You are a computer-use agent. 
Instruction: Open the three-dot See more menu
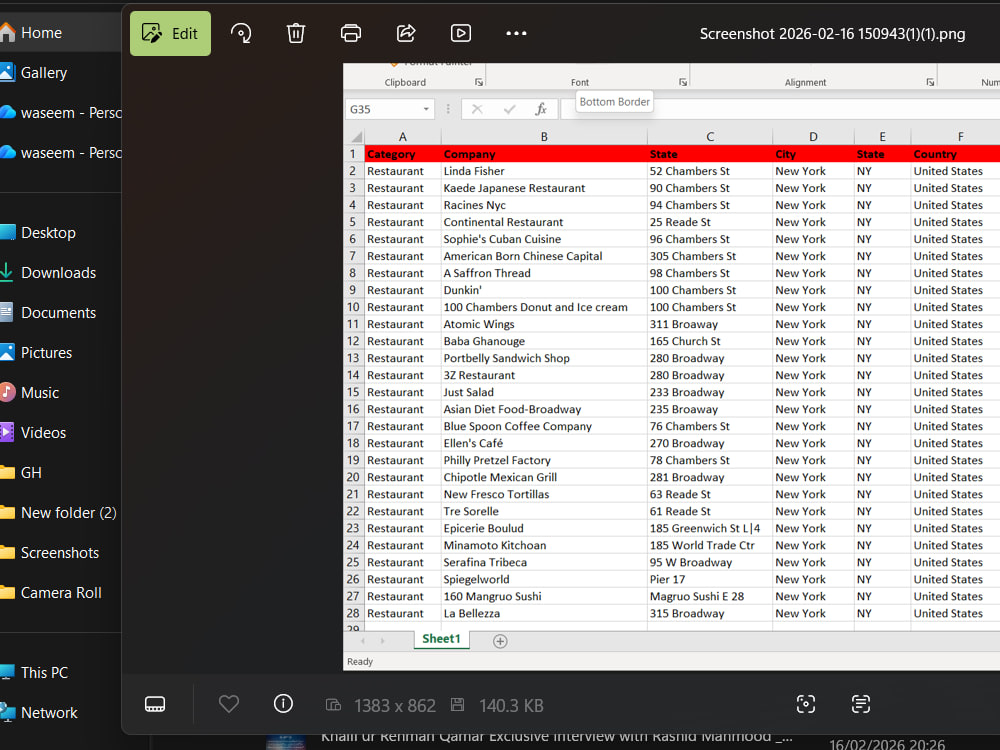tap(516, 33)
